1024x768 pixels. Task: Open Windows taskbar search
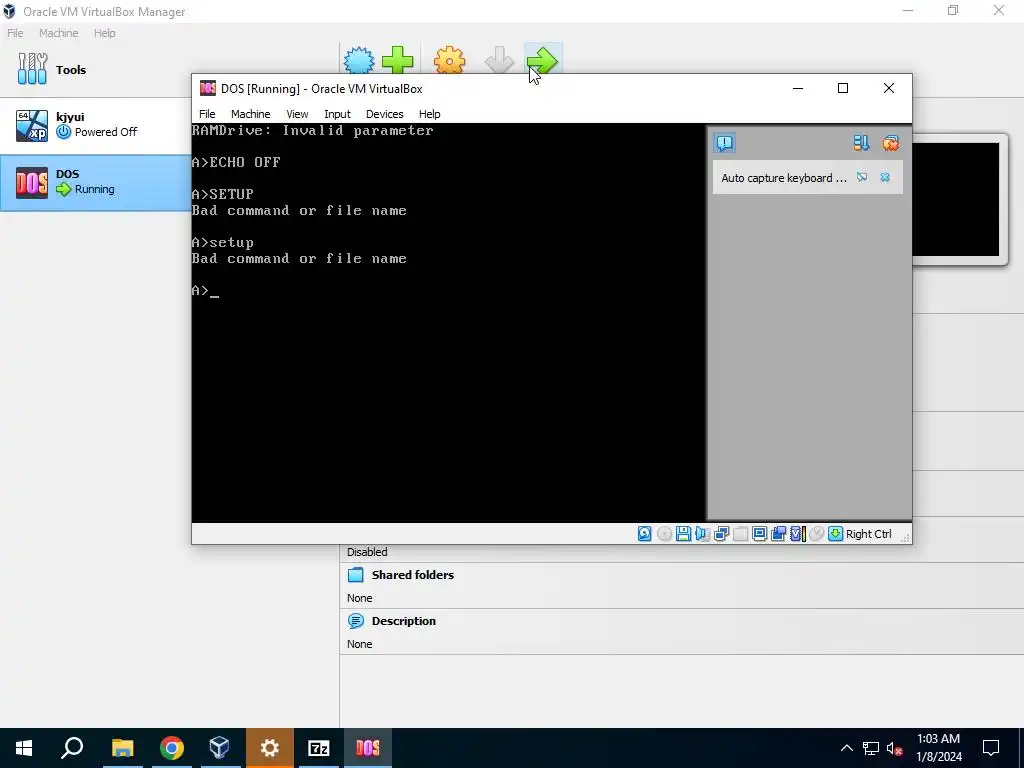[x=72, y=748]
